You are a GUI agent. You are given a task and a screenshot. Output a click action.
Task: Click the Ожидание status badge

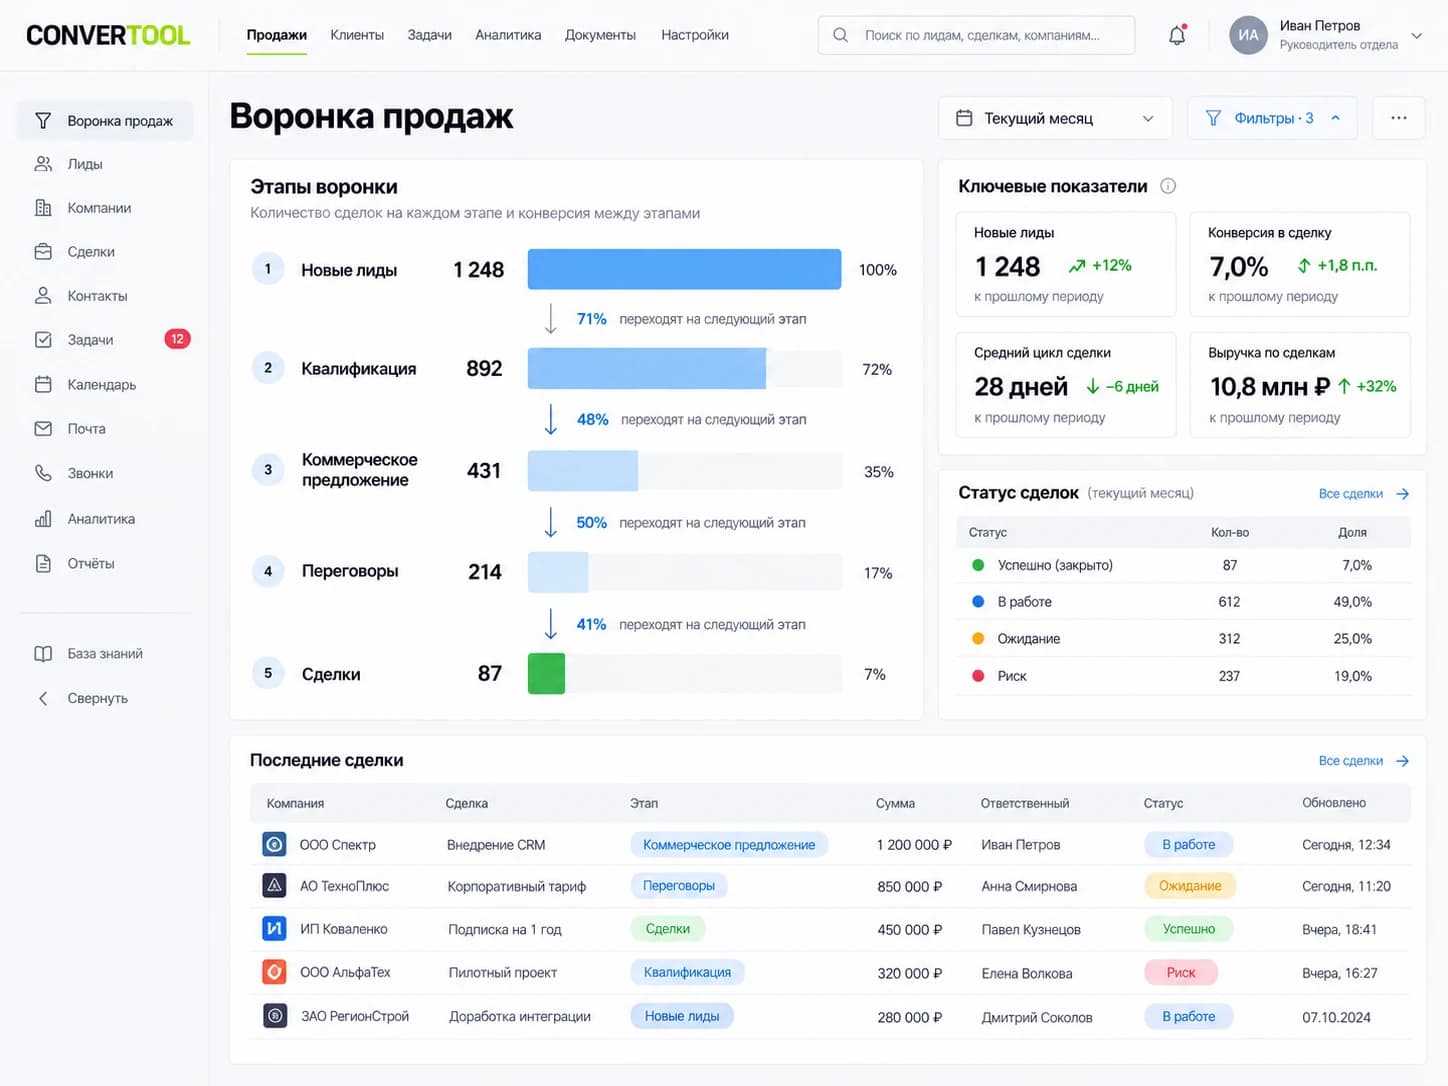pyautogui.click(x=1190, y=886)
